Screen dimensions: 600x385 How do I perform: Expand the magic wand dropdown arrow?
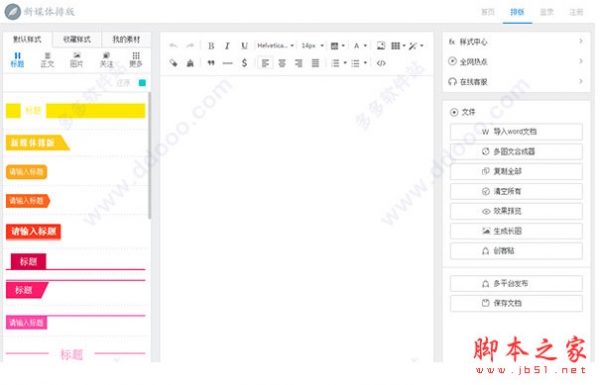click(422, 46)
